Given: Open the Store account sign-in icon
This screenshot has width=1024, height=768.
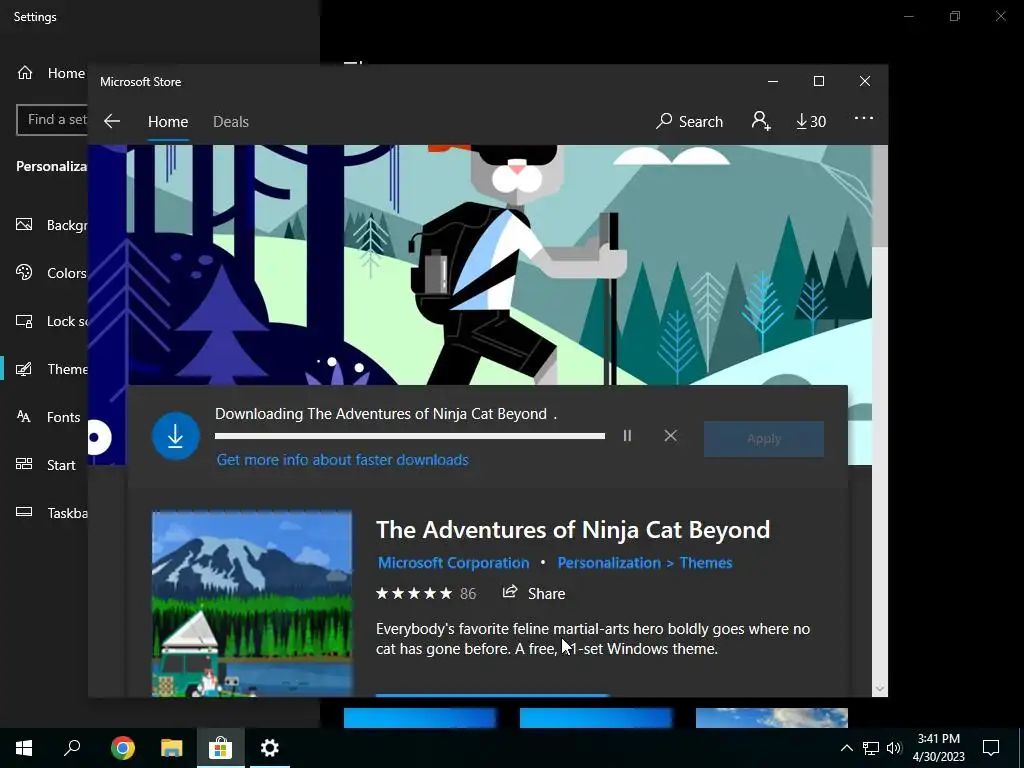Looking at the screenshot, I should pyautogui.click(x=761, y=121).
